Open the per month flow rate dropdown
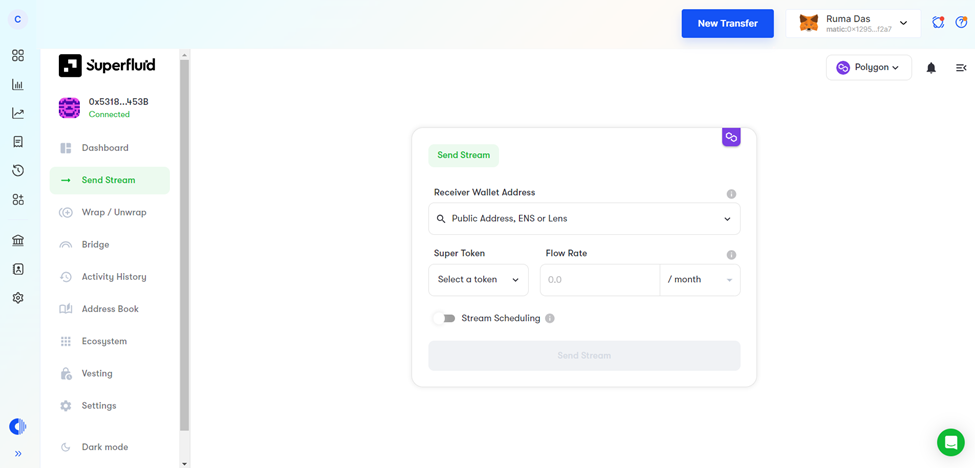The width and height of the screenshot is (975, 468). pyautogui.click(x=700, y=280)
